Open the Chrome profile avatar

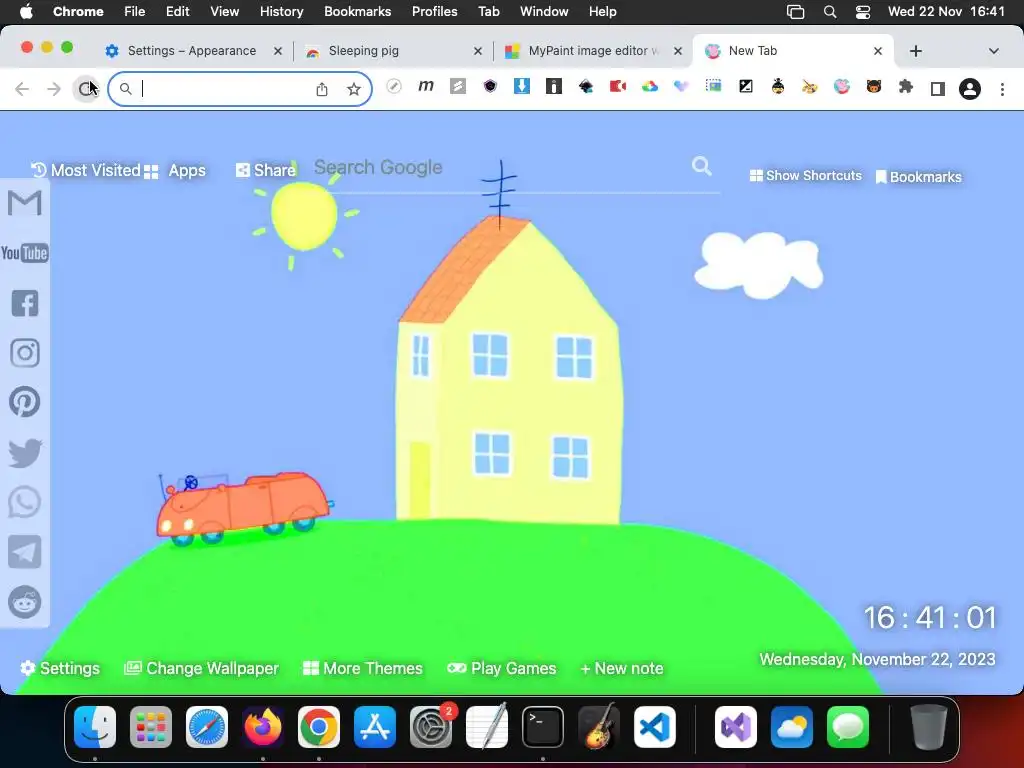[x=970, y=88]
